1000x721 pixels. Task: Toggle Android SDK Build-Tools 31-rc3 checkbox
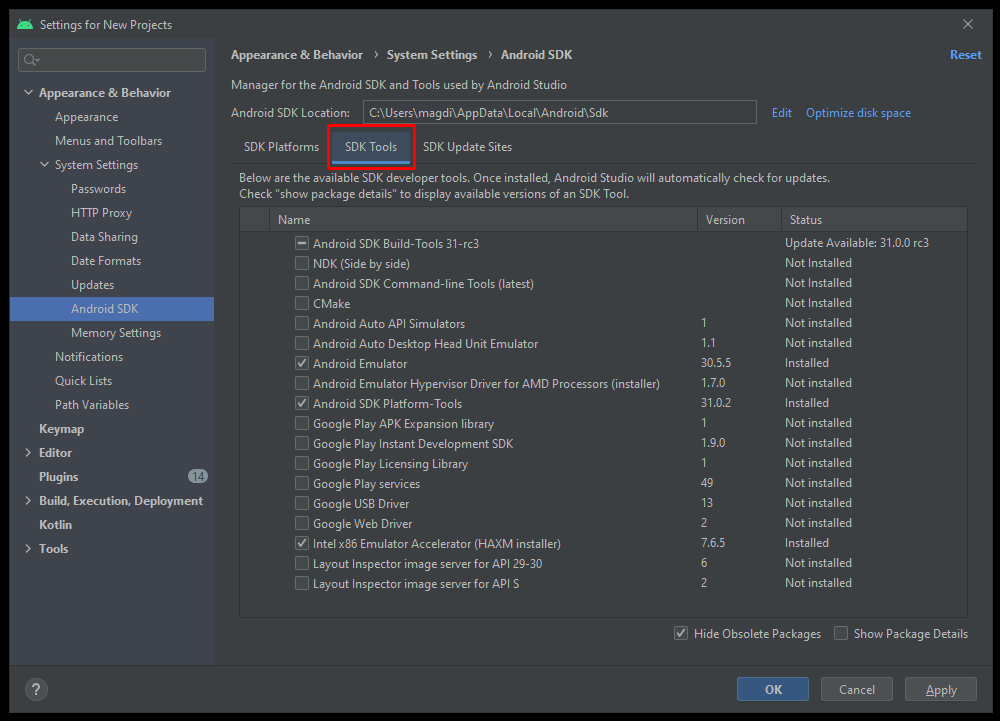click(x=302, y=243)
